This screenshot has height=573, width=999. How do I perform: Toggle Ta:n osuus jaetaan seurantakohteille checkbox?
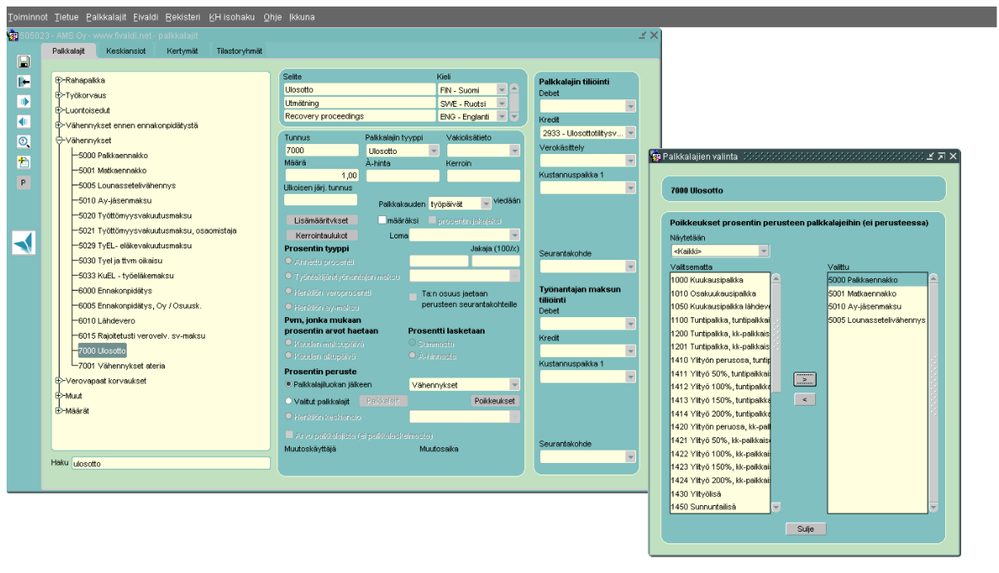point(413,297)
